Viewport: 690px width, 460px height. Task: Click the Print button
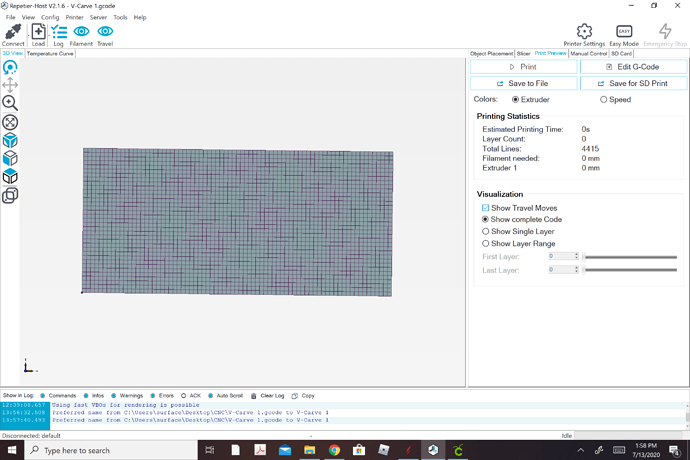click(523, 67)
